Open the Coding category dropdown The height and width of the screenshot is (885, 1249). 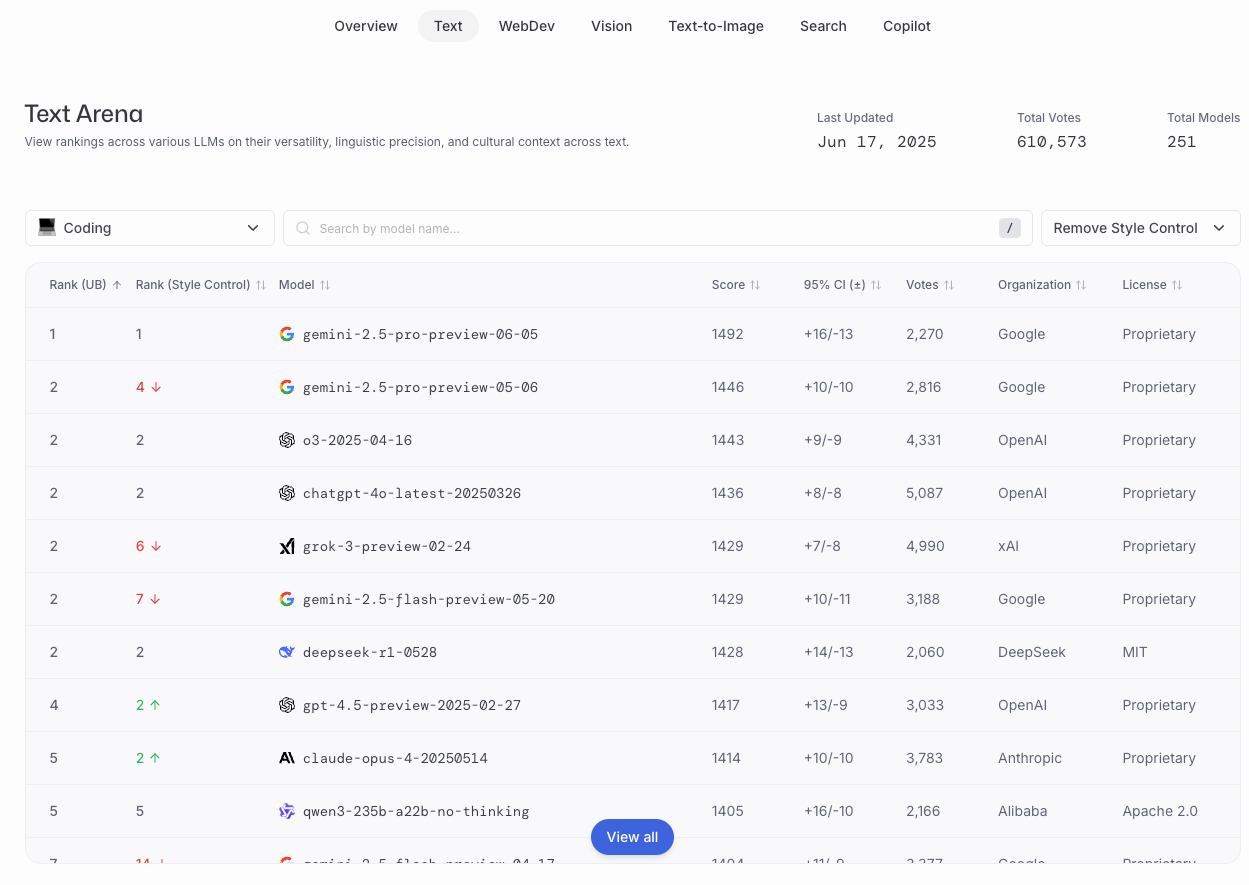[x=150, y=228]
